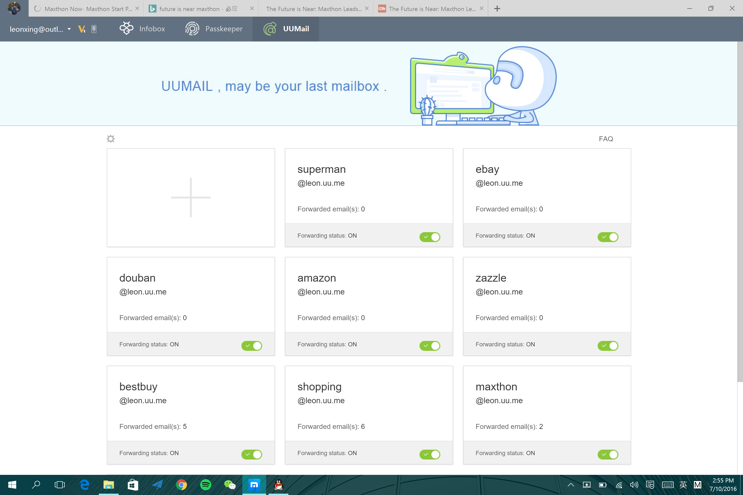Open a new browser tab with plus
This screenshot has width=743, height=495.
[x=497, y=9]
